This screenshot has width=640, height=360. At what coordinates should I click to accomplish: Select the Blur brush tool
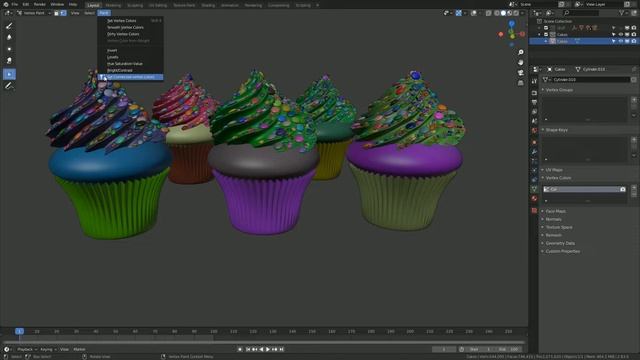pyautogui.click(x=9, y=38)
